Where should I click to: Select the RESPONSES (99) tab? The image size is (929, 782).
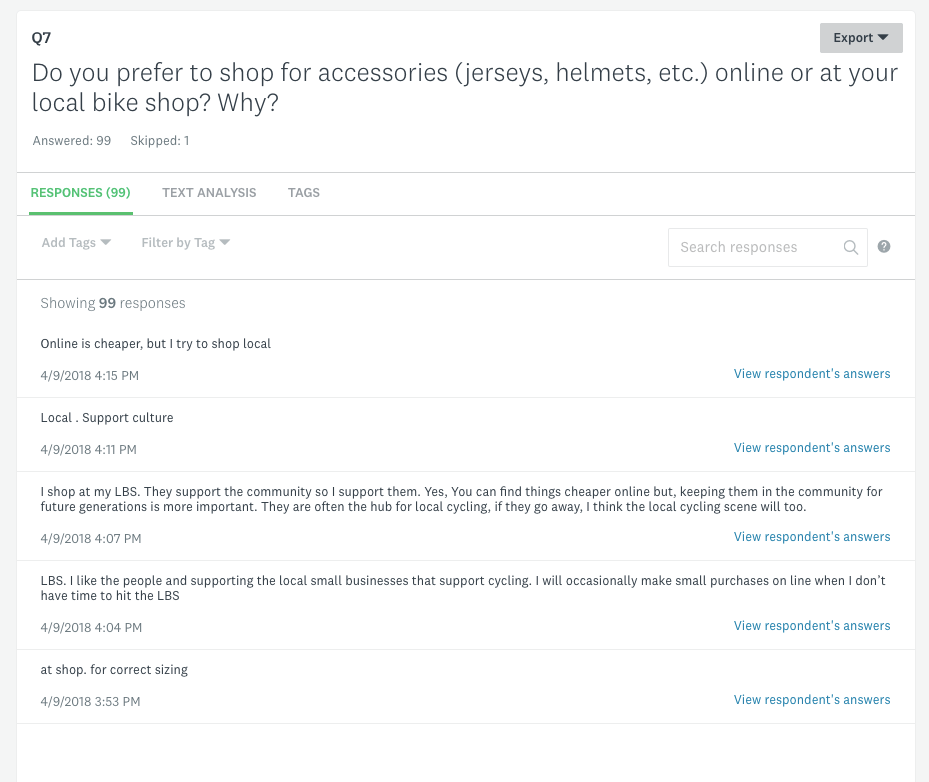pos(80,192)
